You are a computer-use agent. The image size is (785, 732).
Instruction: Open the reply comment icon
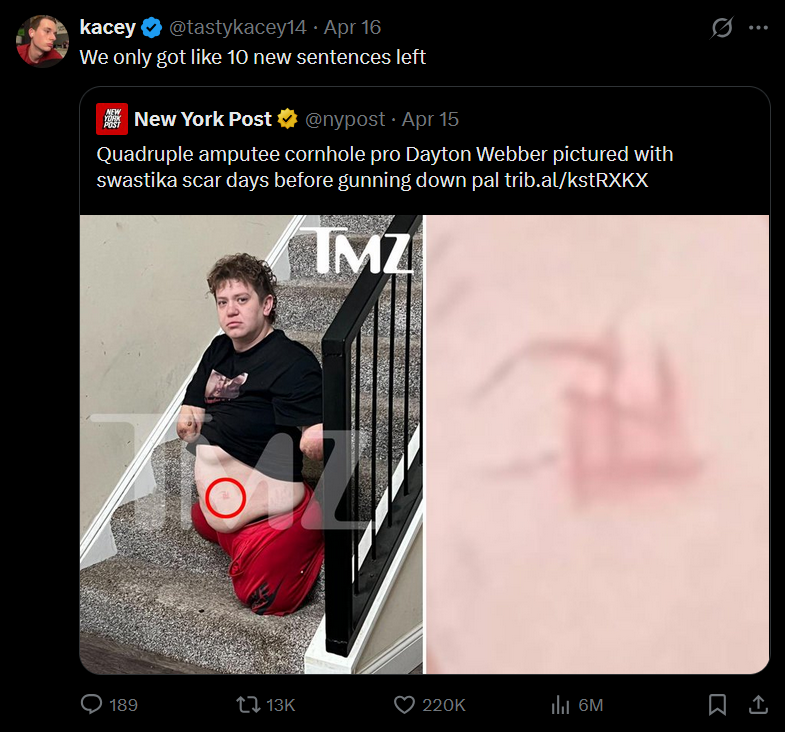point(92,704)
